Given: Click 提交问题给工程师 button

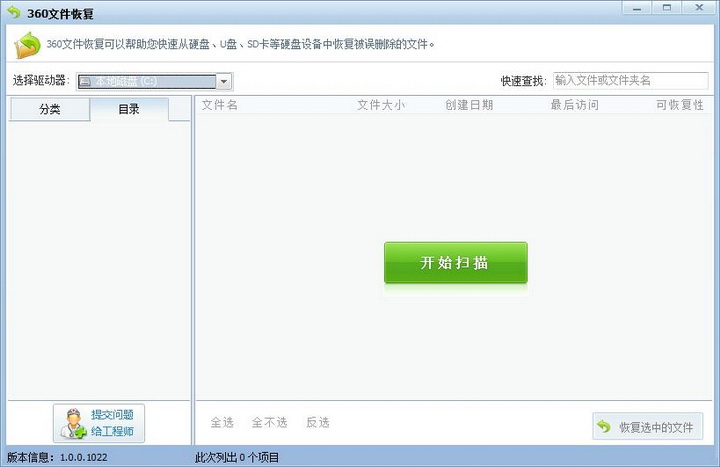Looking at the screenshot, I should (99, 423).
